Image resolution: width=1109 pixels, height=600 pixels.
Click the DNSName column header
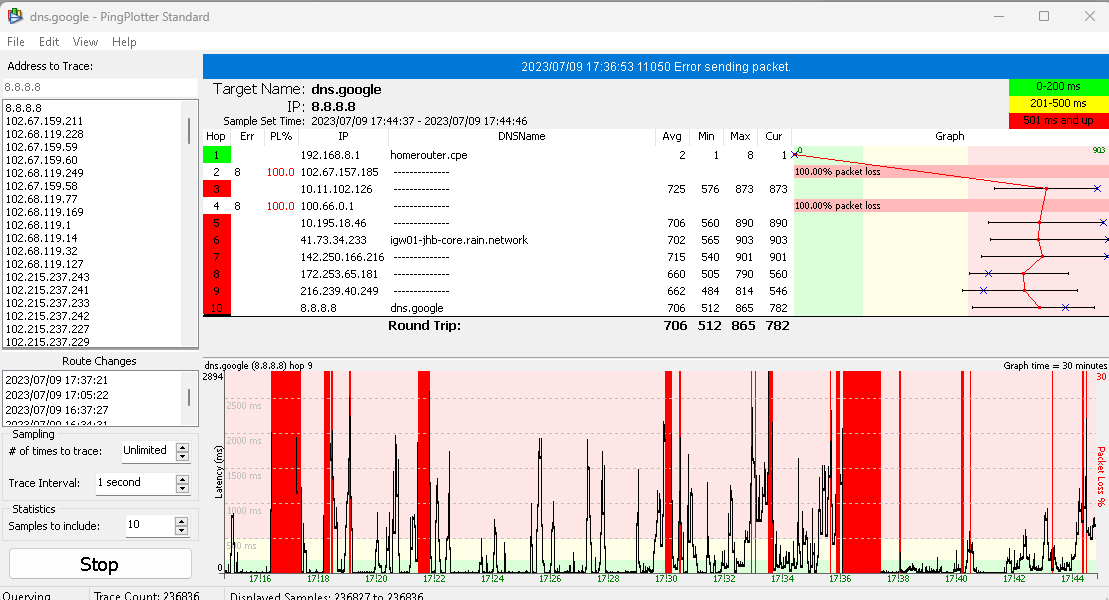tap(521, 137)
